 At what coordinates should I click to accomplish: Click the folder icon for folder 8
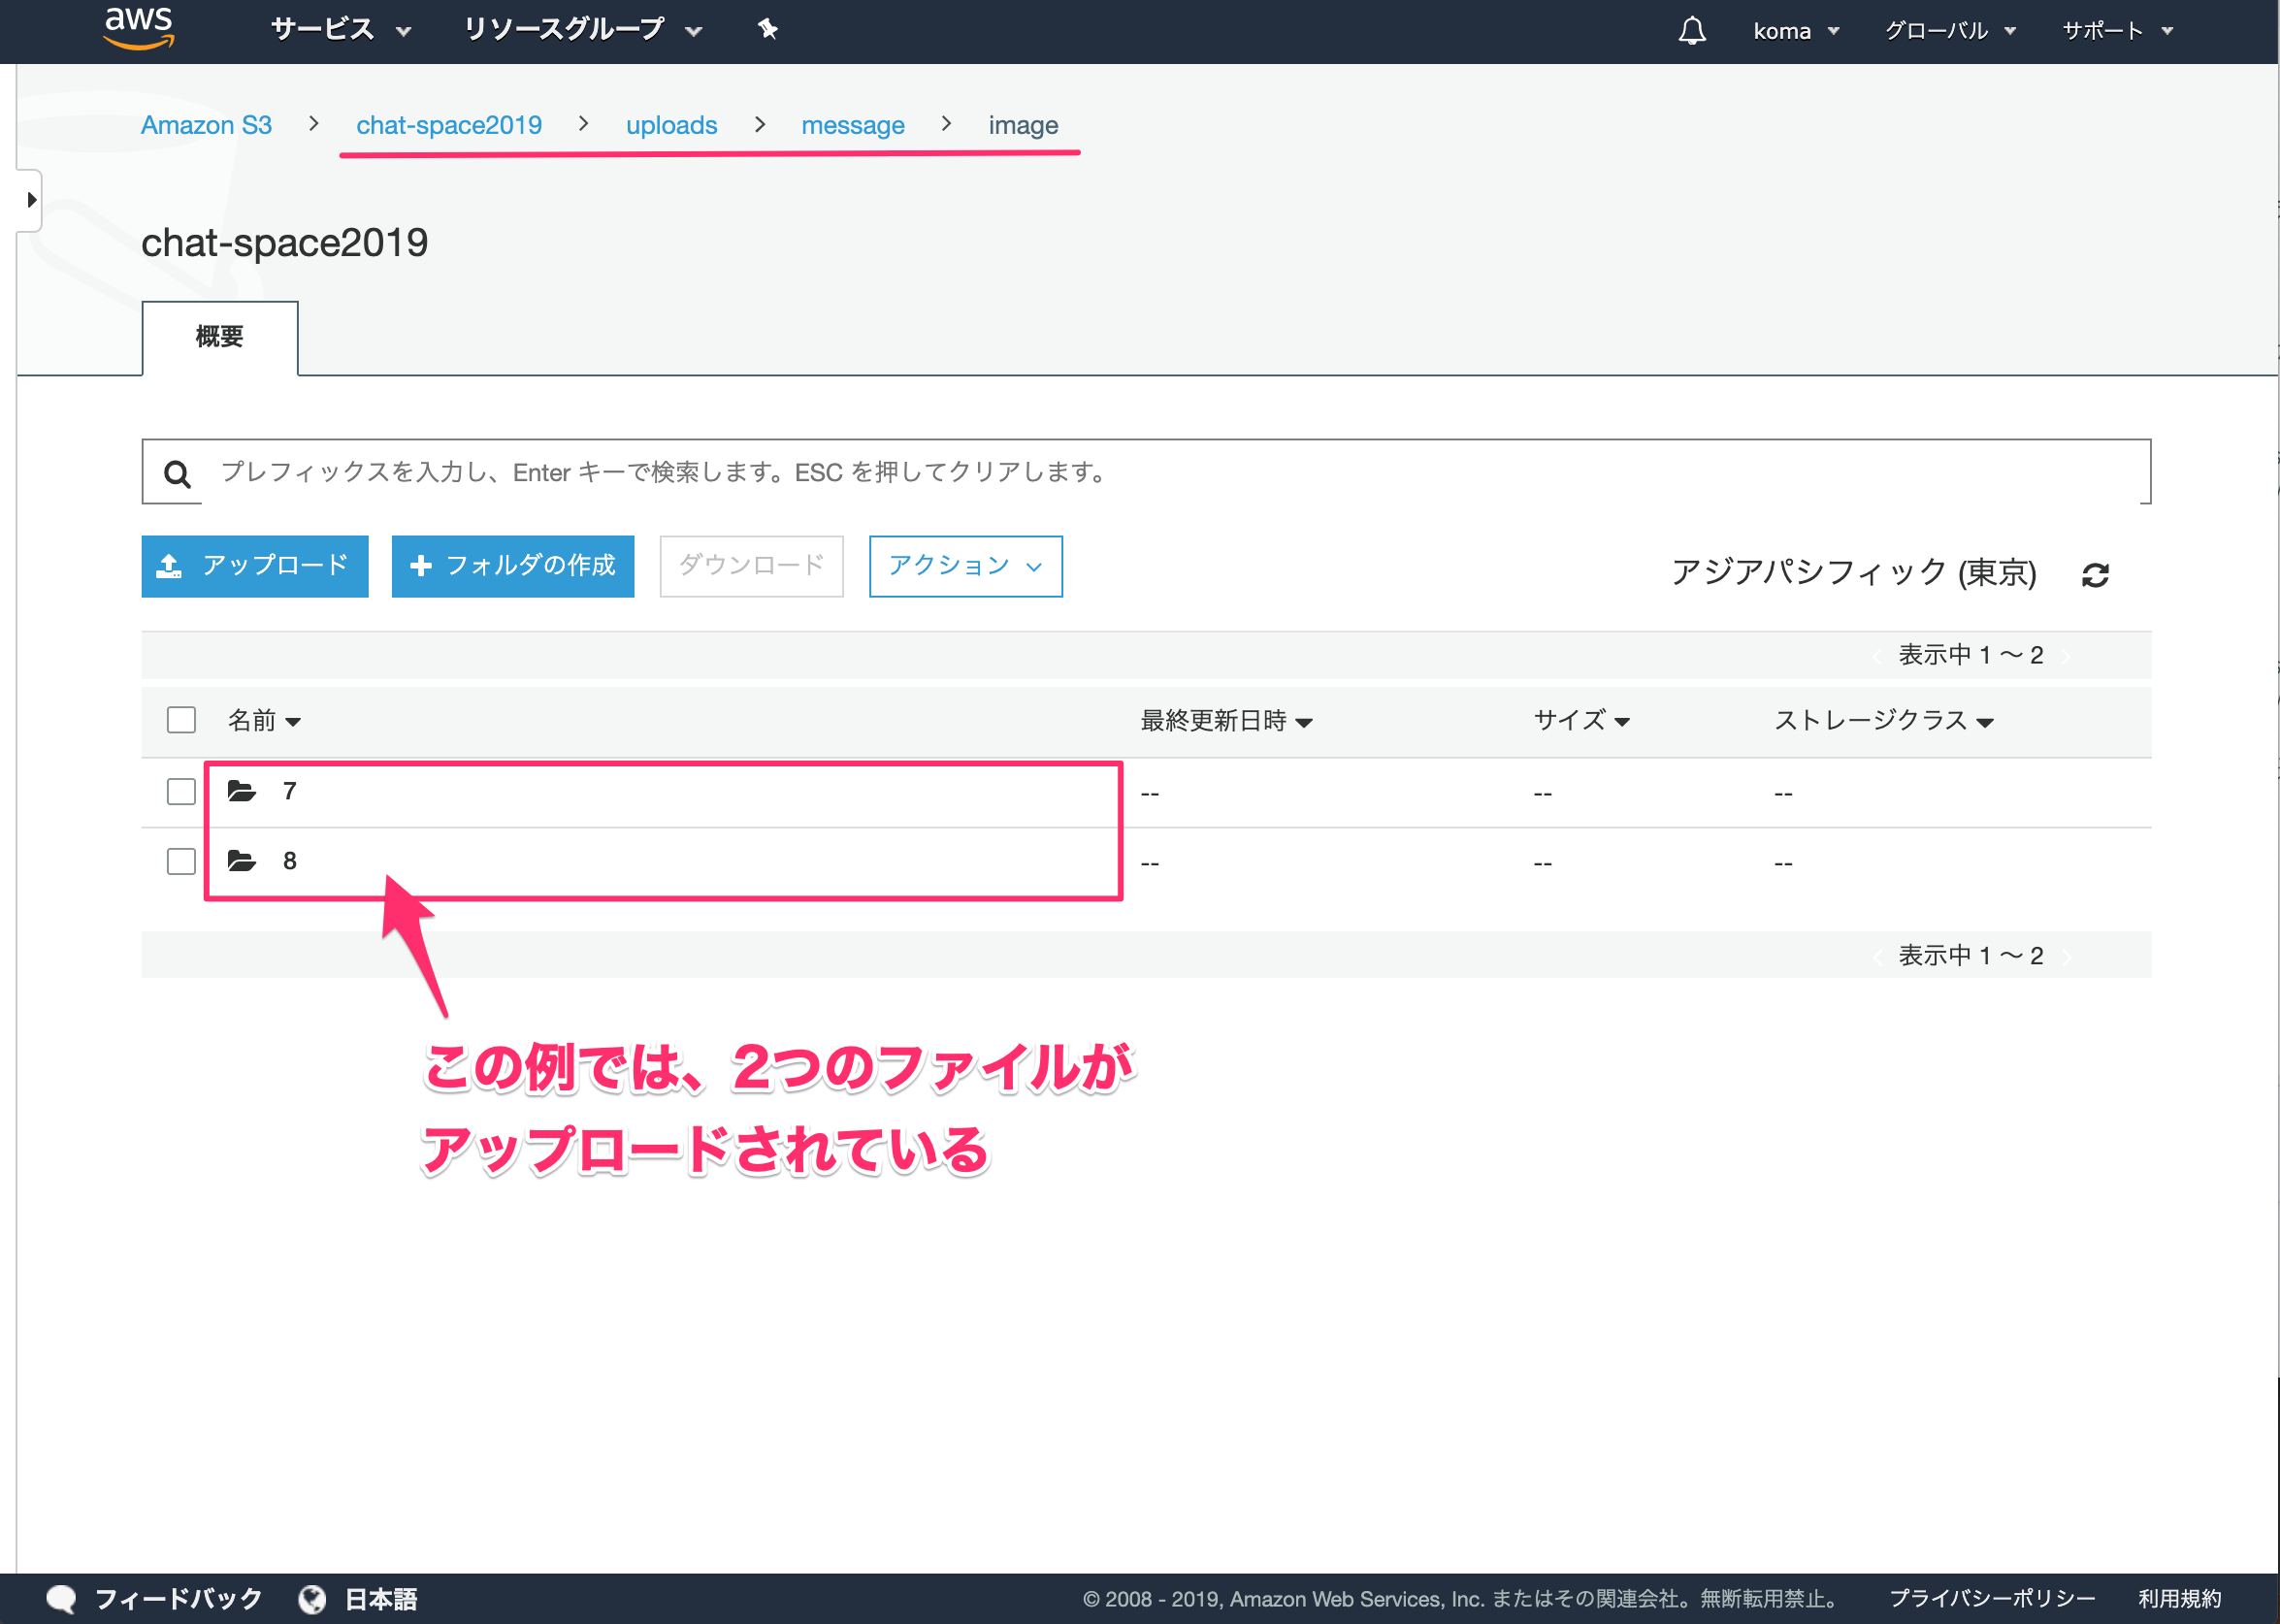(x=241, y=861)
